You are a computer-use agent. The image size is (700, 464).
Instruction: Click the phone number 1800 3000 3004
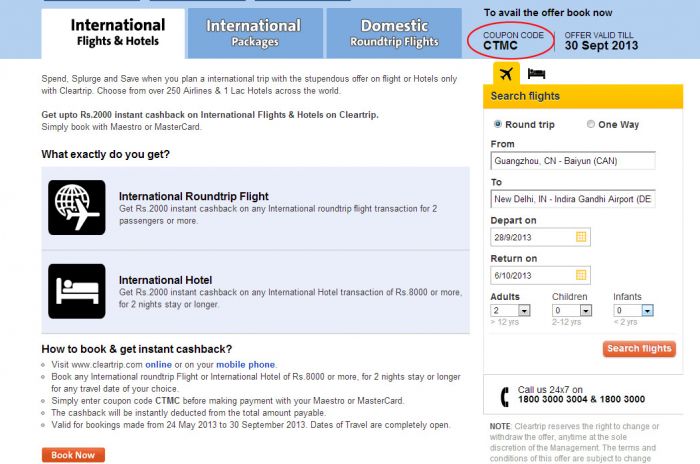[x=553, y=399]
